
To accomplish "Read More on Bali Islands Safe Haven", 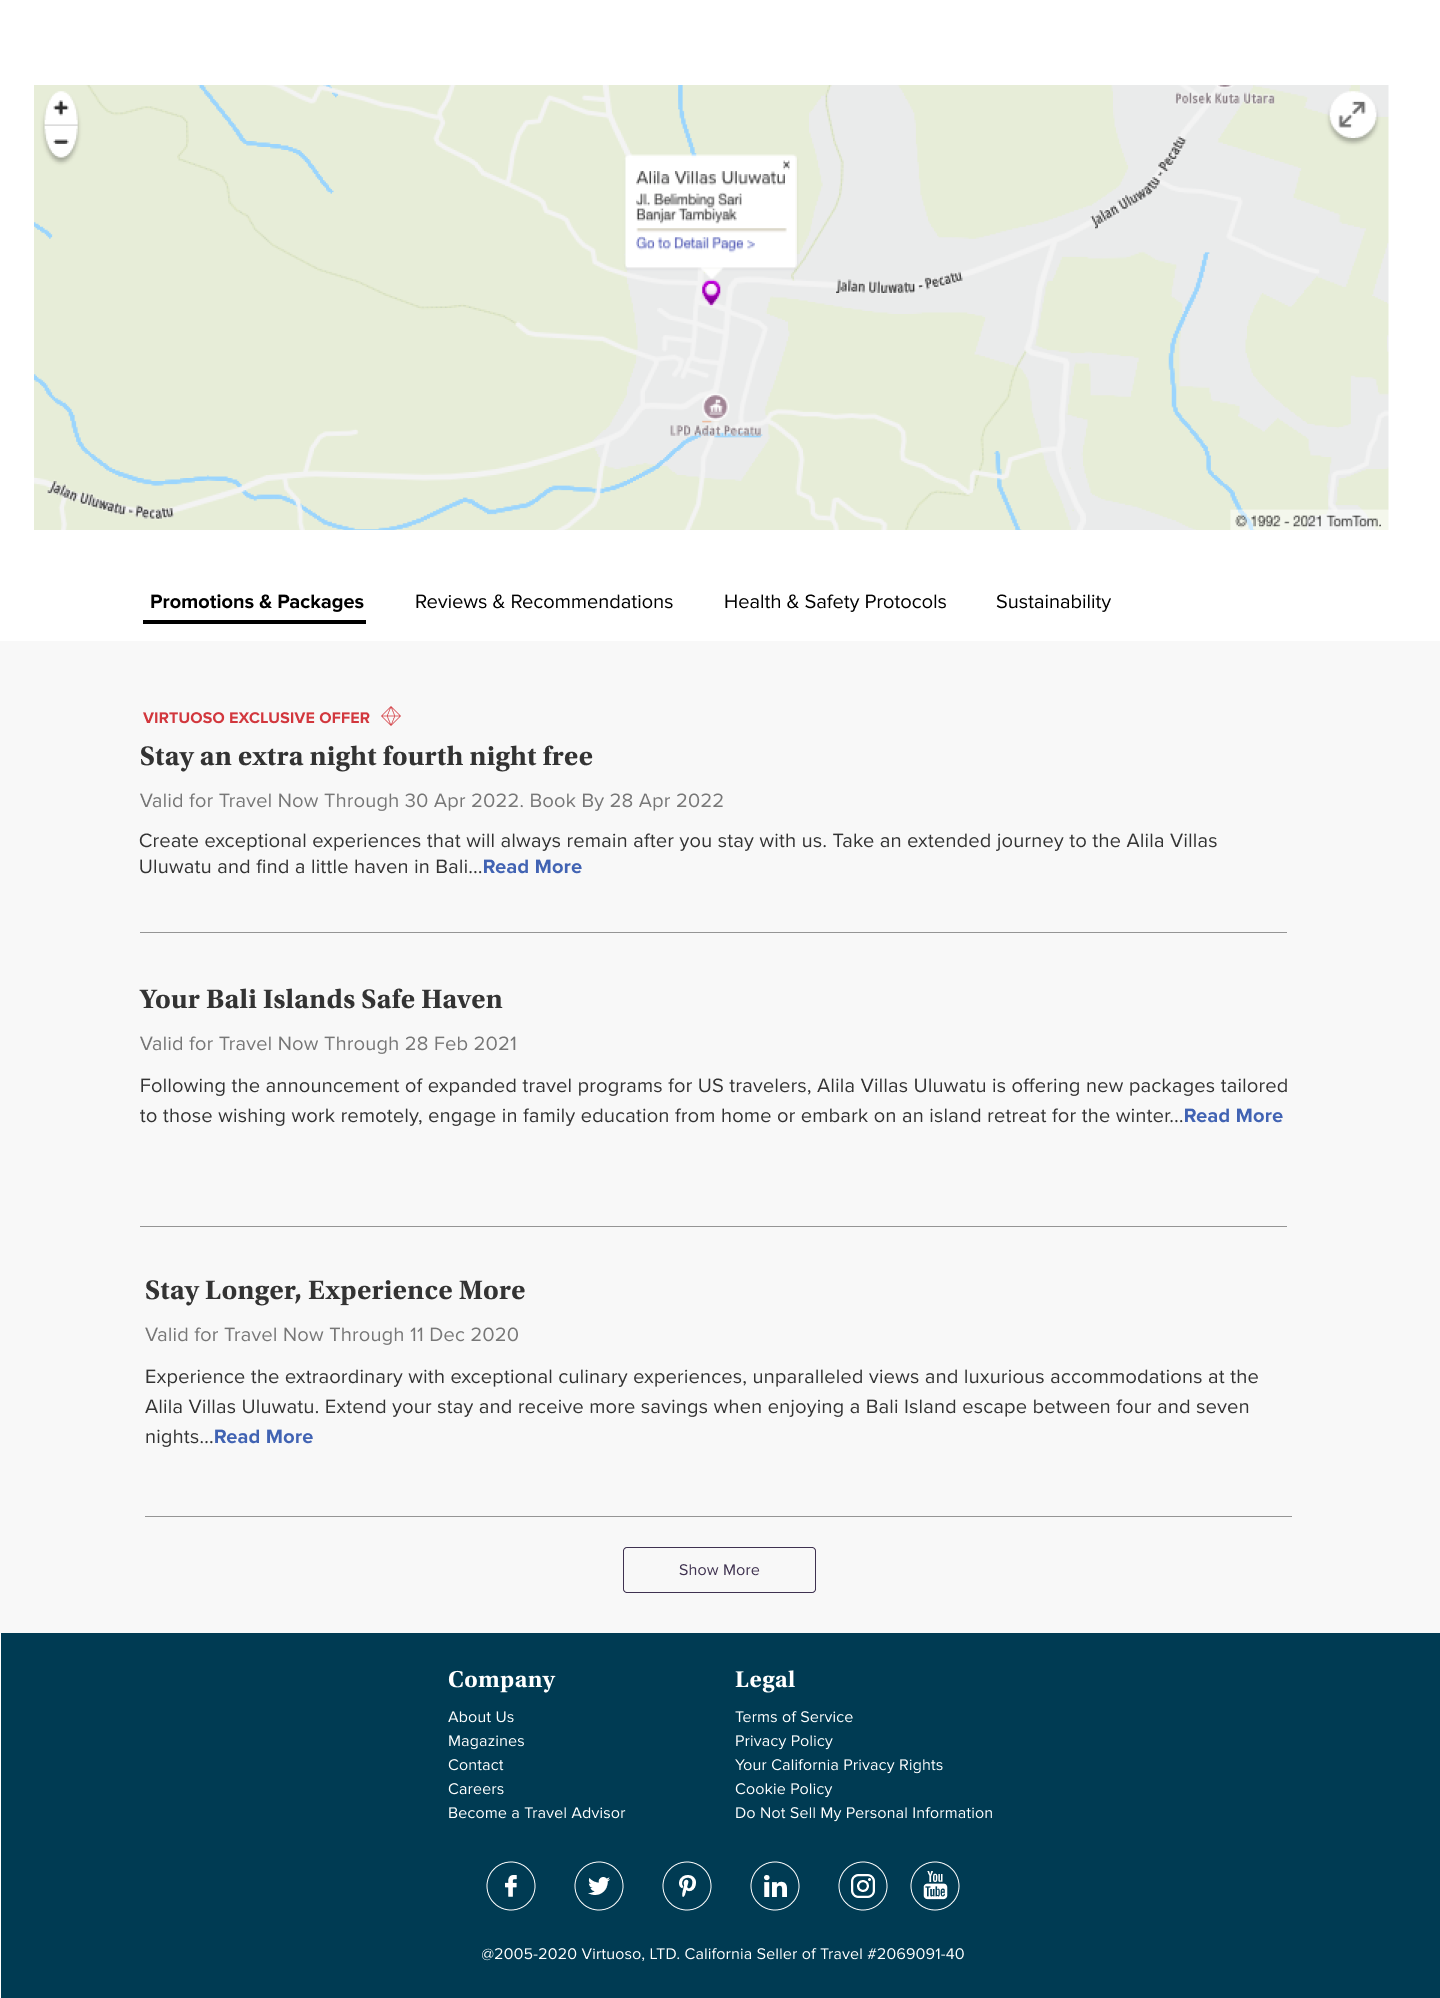I will [1233, 1116].
